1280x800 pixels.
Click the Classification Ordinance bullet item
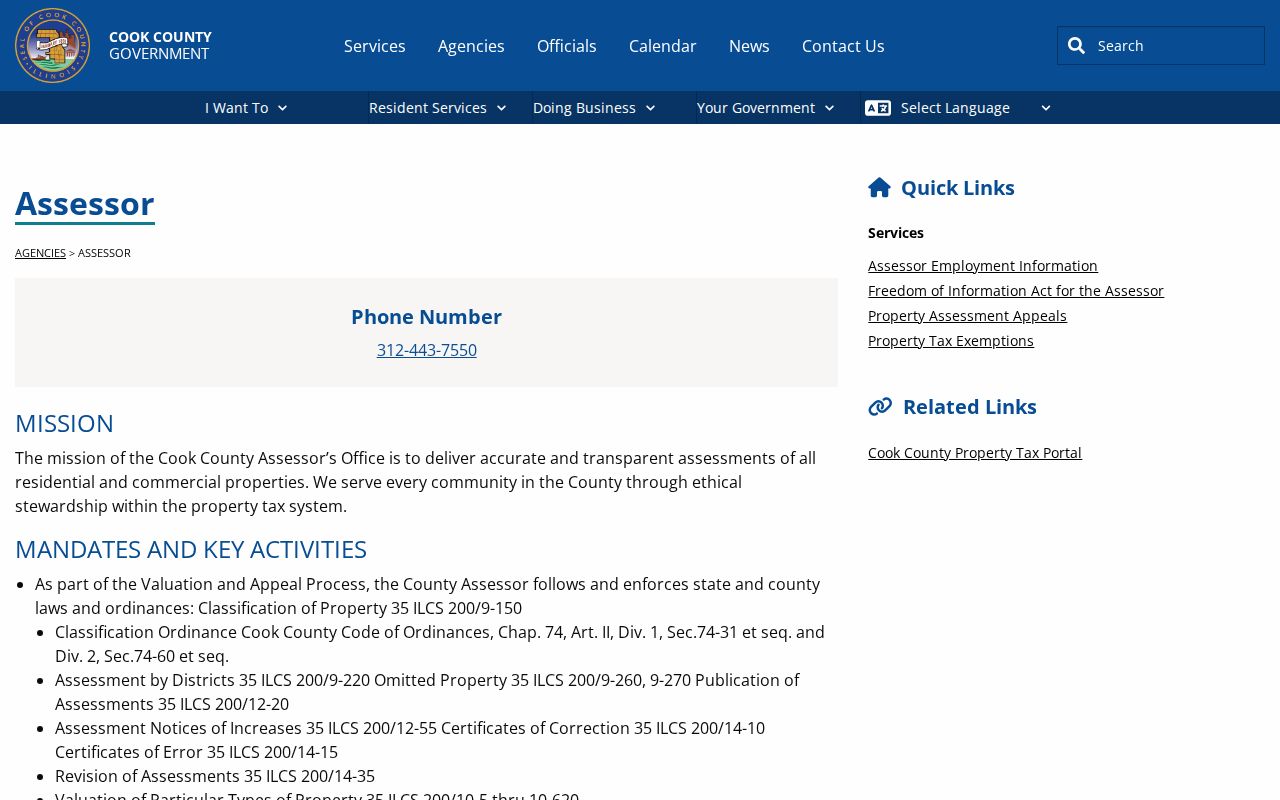click(440, 644)
